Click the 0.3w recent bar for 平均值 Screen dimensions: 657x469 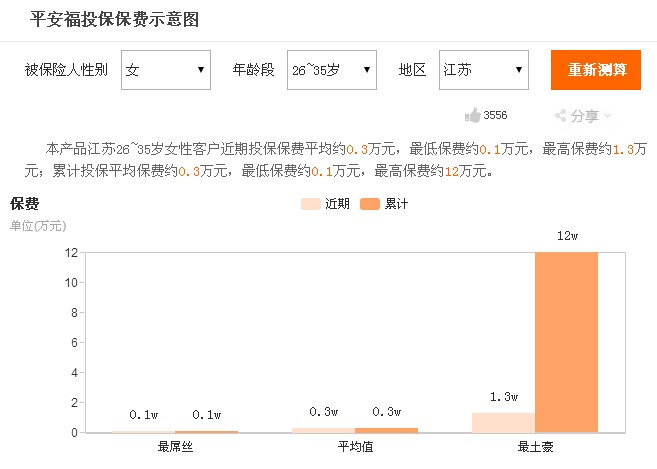(x=323, y=430)
